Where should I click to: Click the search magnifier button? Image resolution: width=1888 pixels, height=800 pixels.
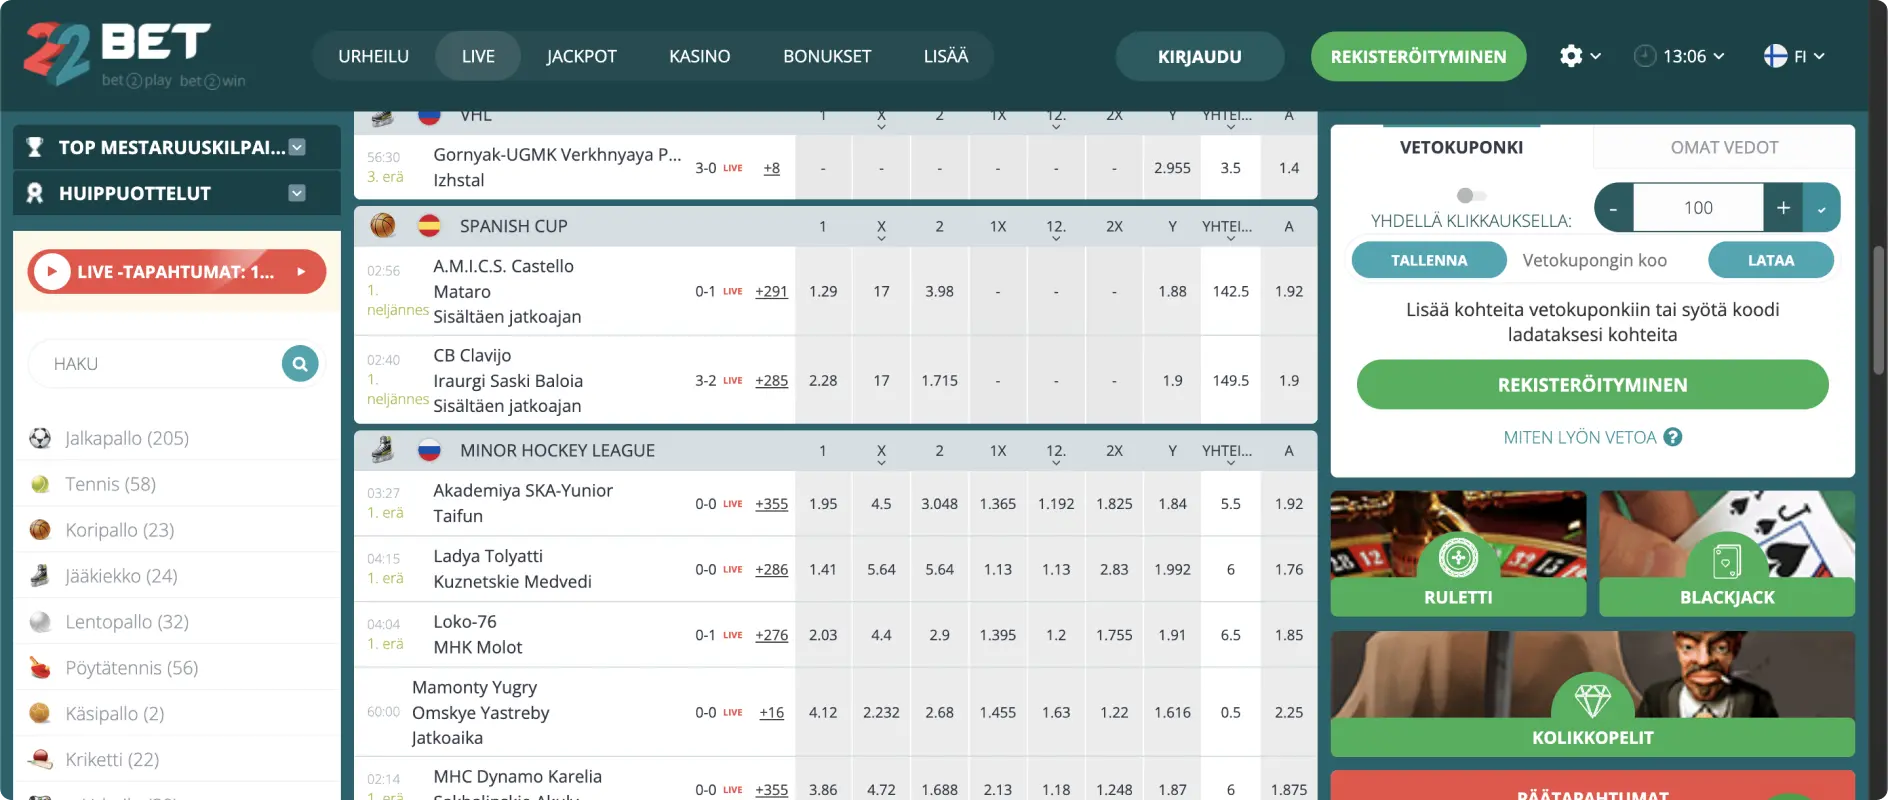click(300, 363)
